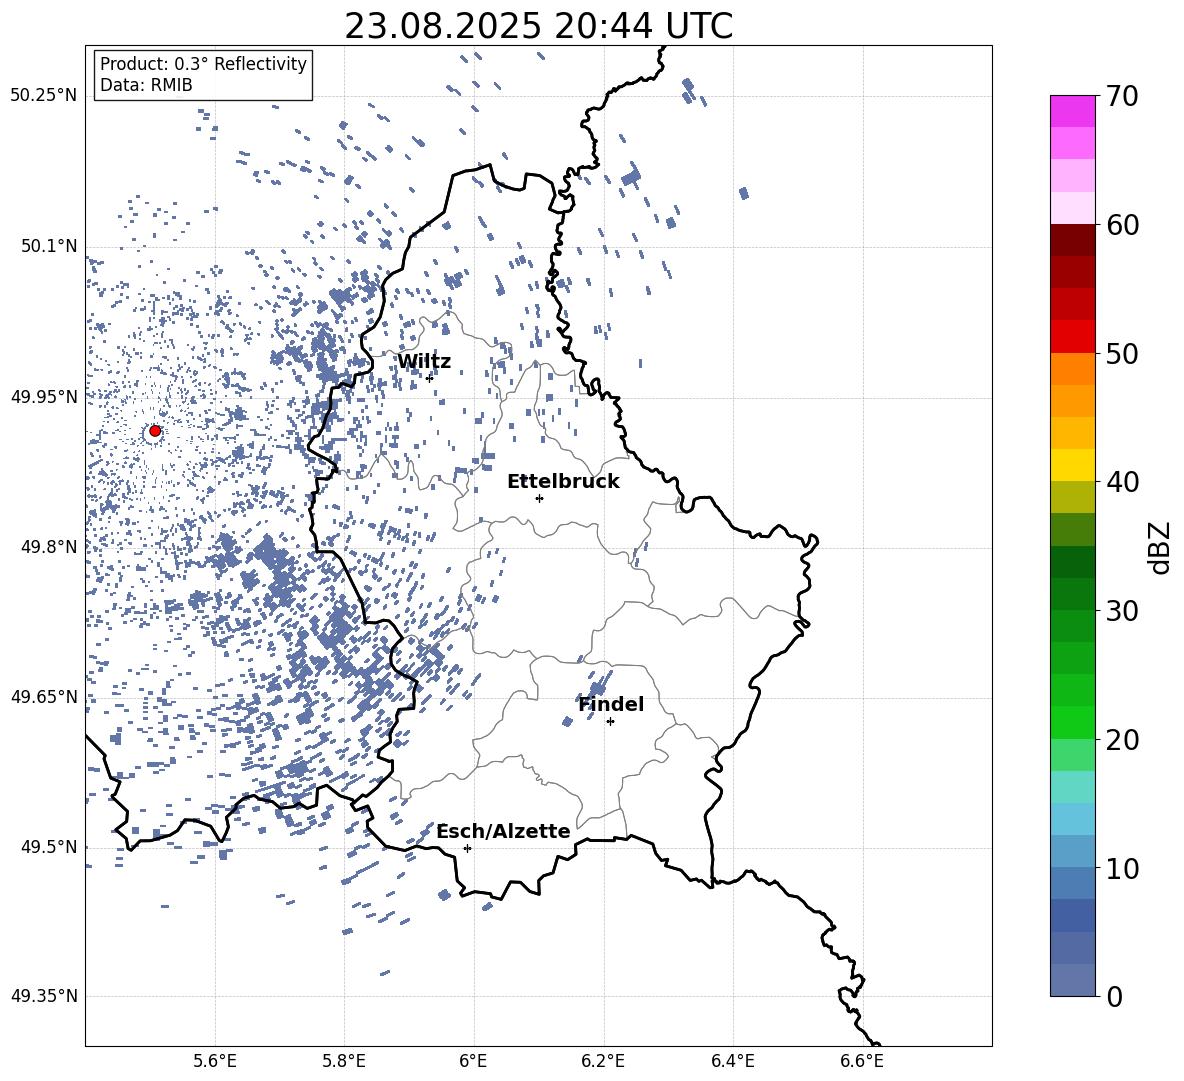Image resolution: width=1184 pixels, height=1081 pixels.
Task: Pick the bright red colorbar swatch above 50
Action: coord(1072,337)
